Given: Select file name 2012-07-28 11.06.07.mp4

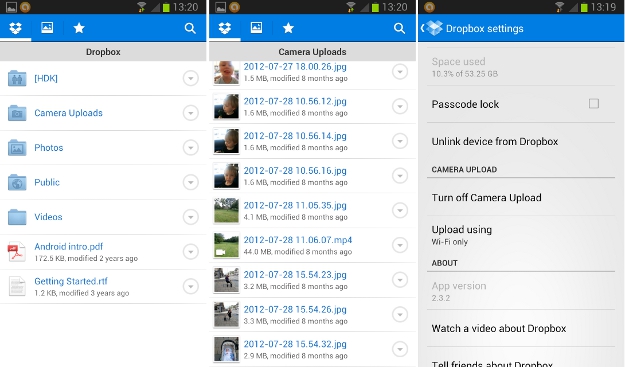Looking at the screenshot, I should tap(298, 240).
